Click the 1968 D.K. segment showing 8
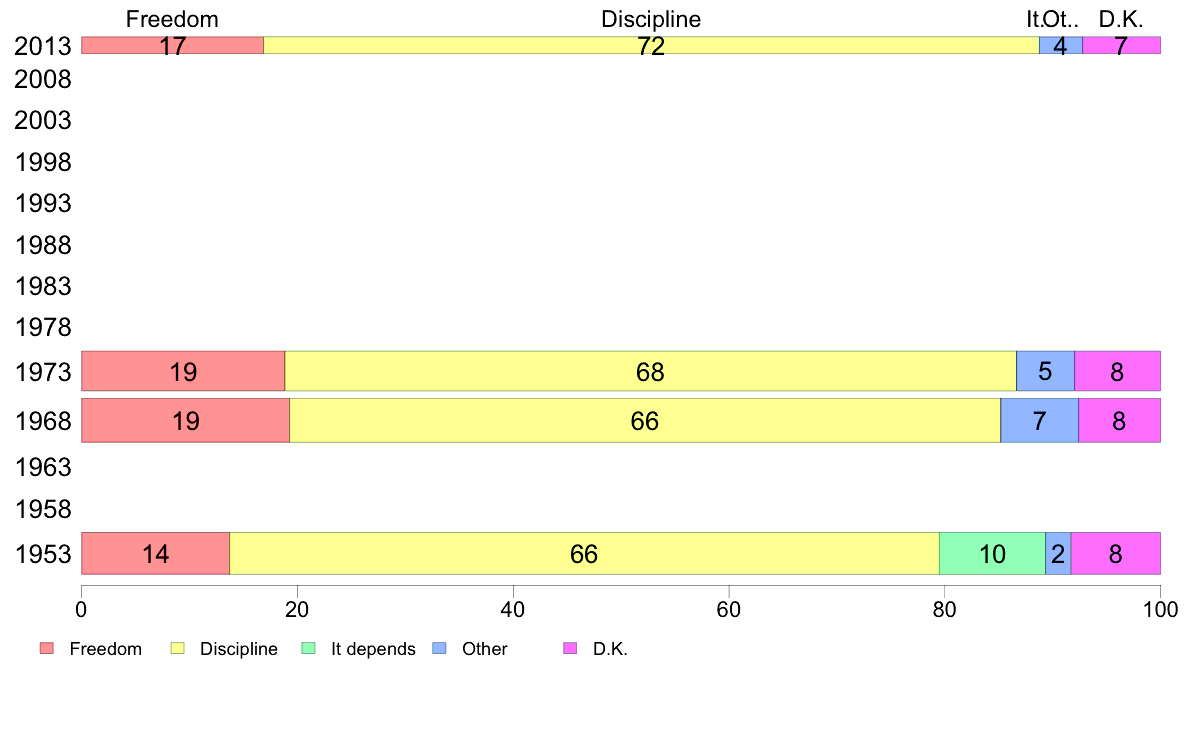Screen dimensions: 1188x736 click(1120, 421)
